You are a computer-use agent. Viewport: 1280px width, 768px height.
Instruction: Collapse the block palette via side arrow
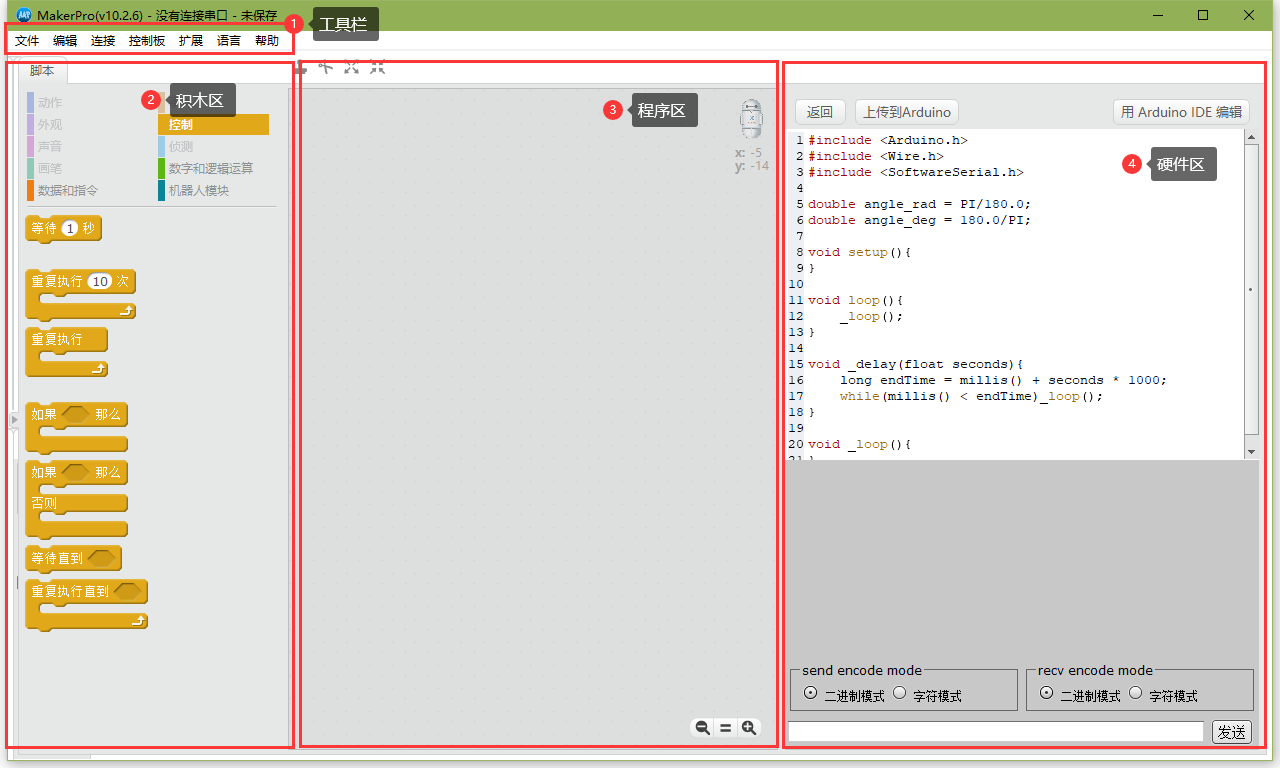pyautogui.click(x=13, y=420)
